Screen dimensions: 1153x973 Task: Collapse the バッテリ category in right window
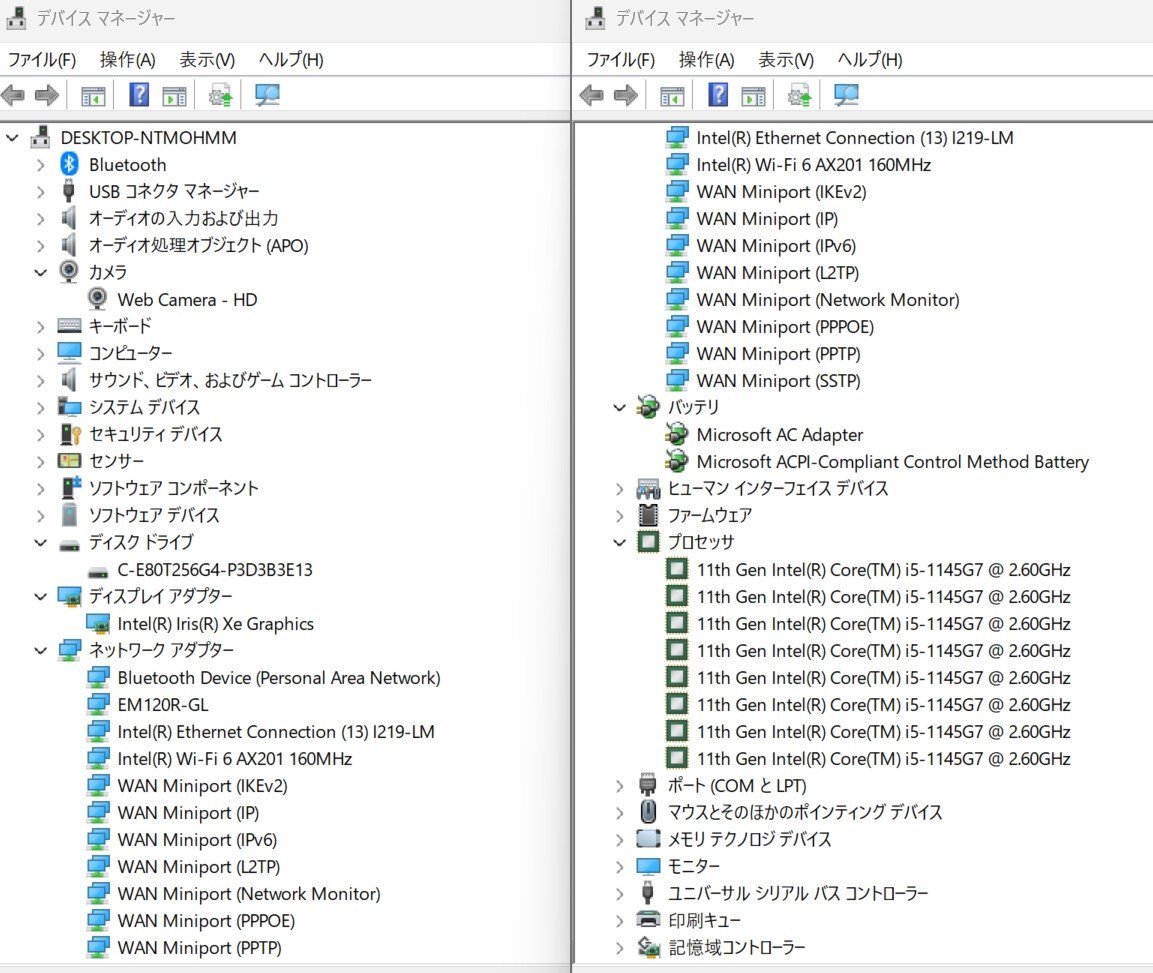click(x=619, y=407)
